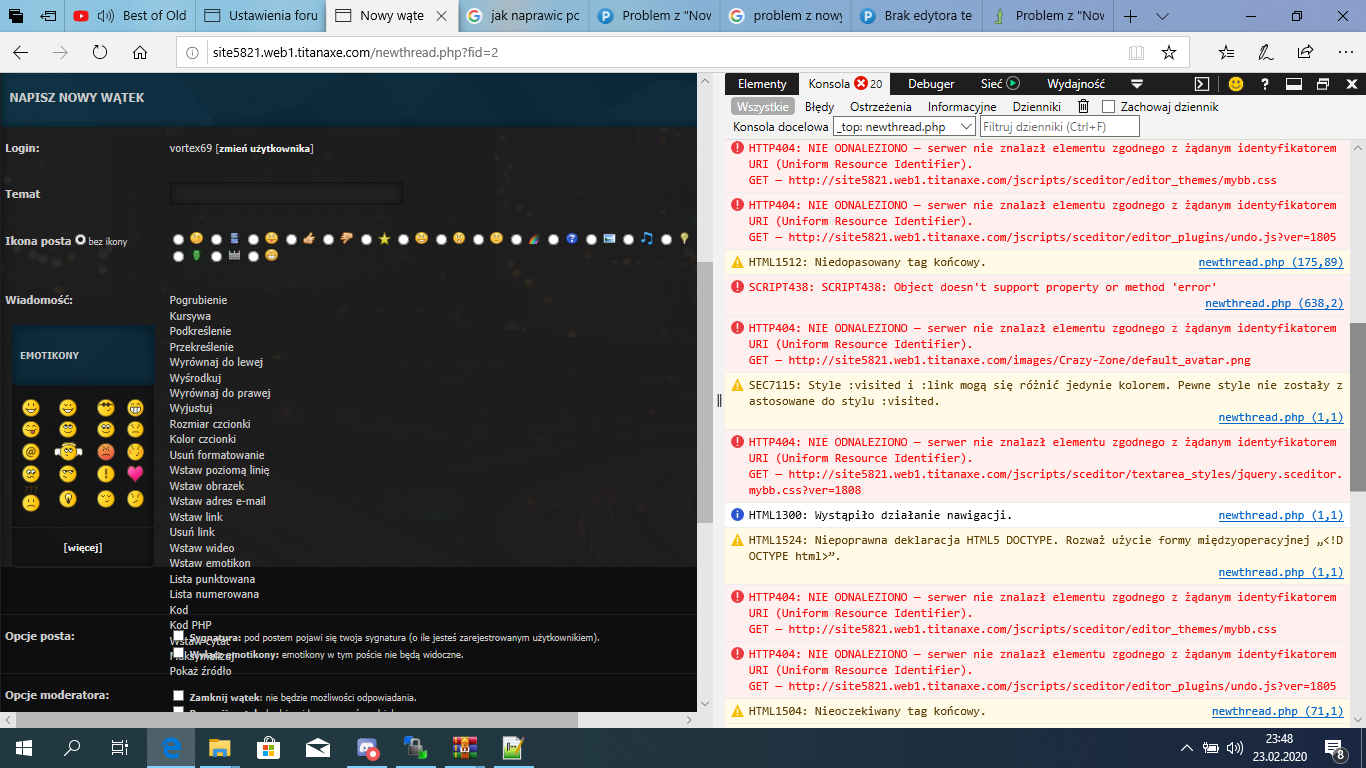Open the DevTools help question mark
The height and width of the screenshot is (768, 1366).
(x=1264, y=84)
